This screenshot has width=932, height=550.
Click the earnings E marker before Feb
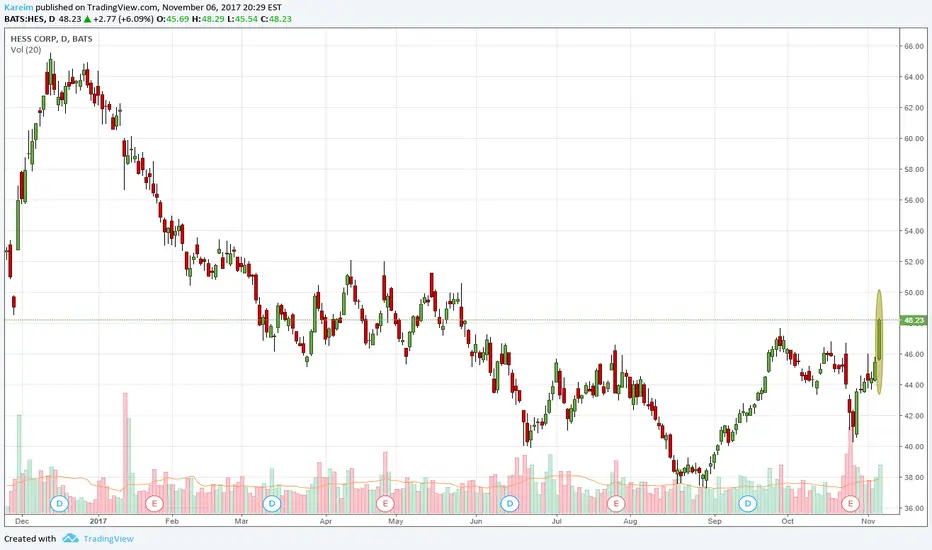[154, 504]
